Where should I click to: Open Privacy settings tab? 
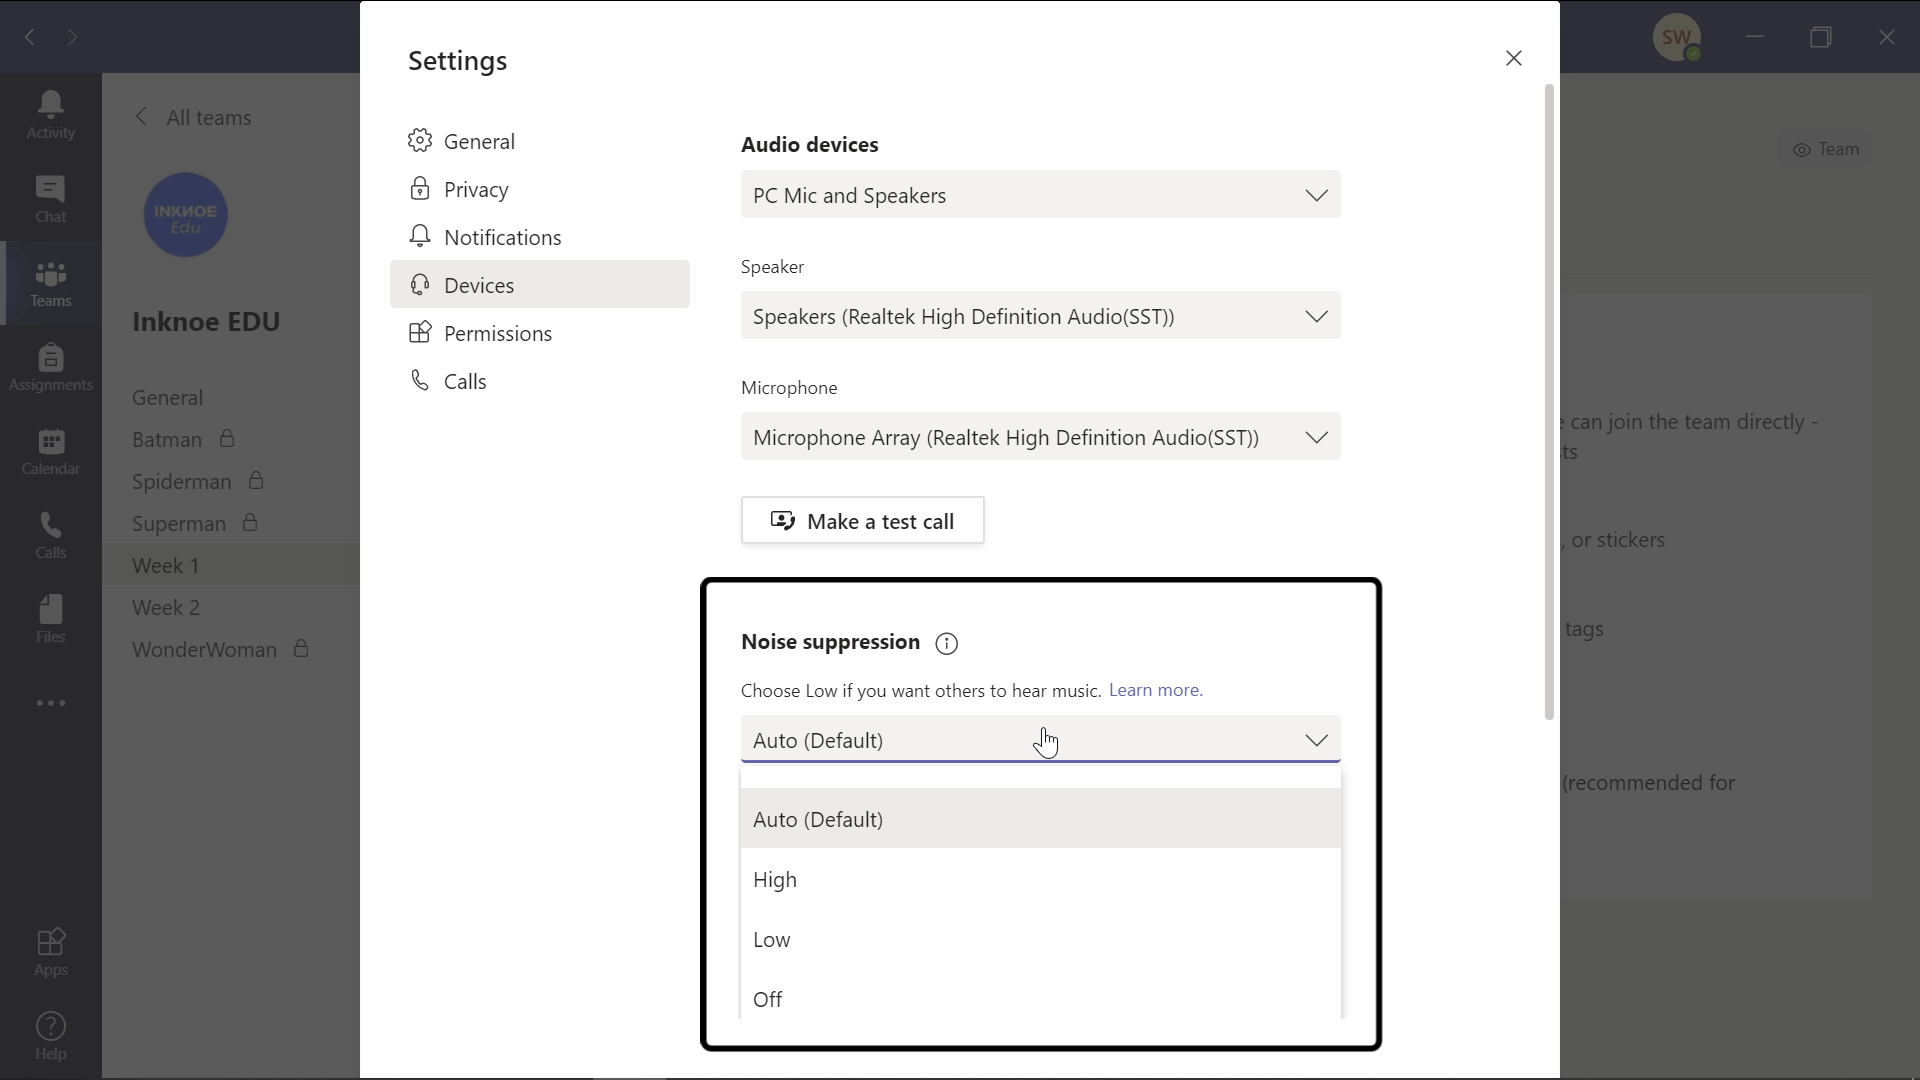[476, 189]
